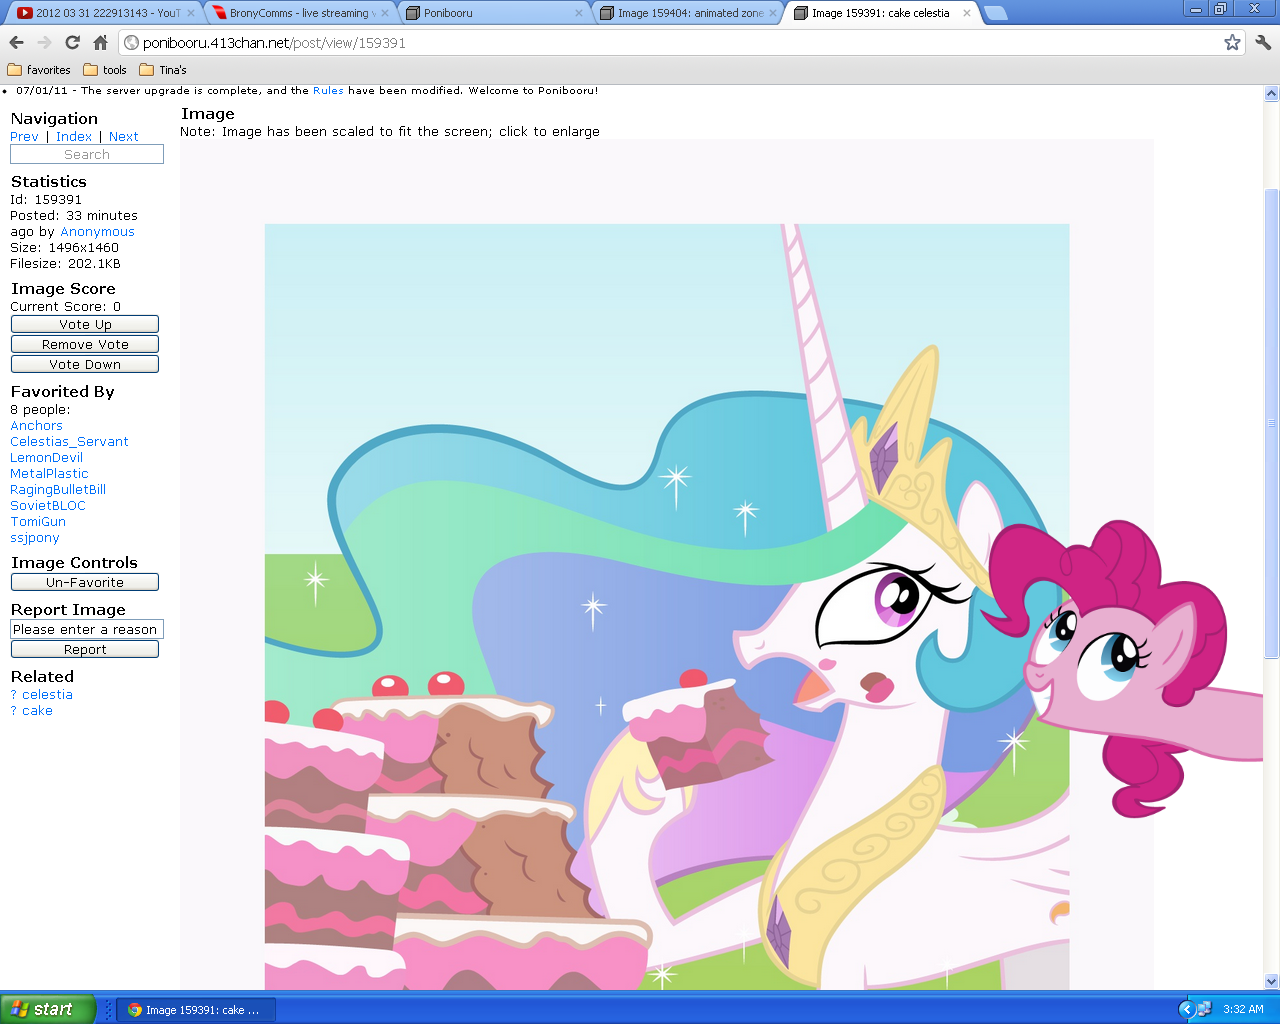Image resolution: width=1280 pixels, height=1024 pixels.
Task: Open a new tab with the new-tab button
Action: 995,13
